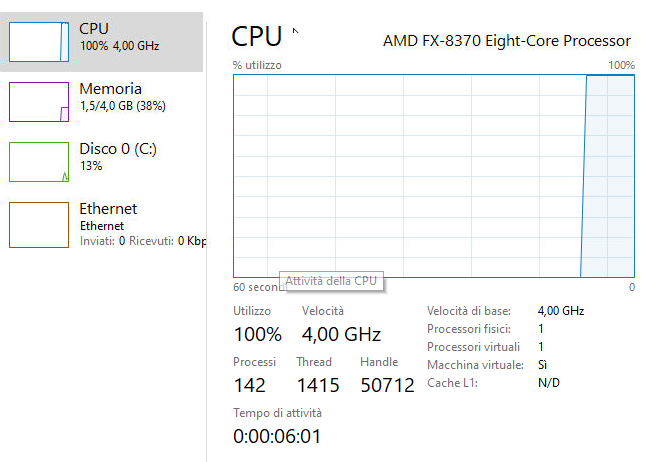Click the Processi count 142

pos(250,386)
